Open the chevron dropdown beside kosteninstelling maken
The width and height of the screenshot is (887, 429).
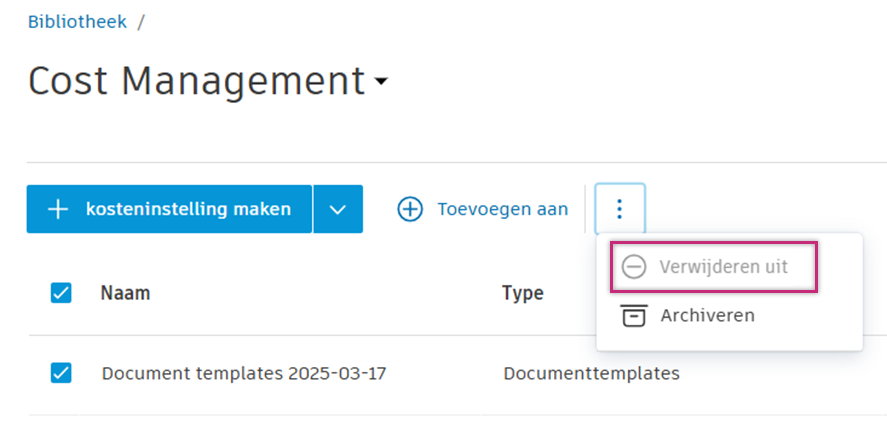[x=338, y=209]
